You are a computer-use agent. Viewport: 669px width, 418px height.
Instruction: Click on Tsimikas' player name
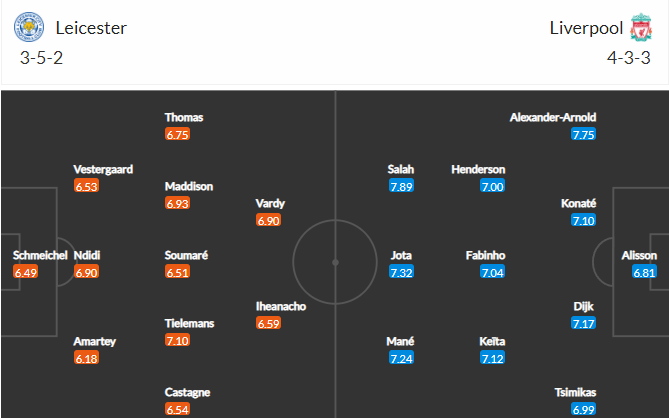click(575, 392)
